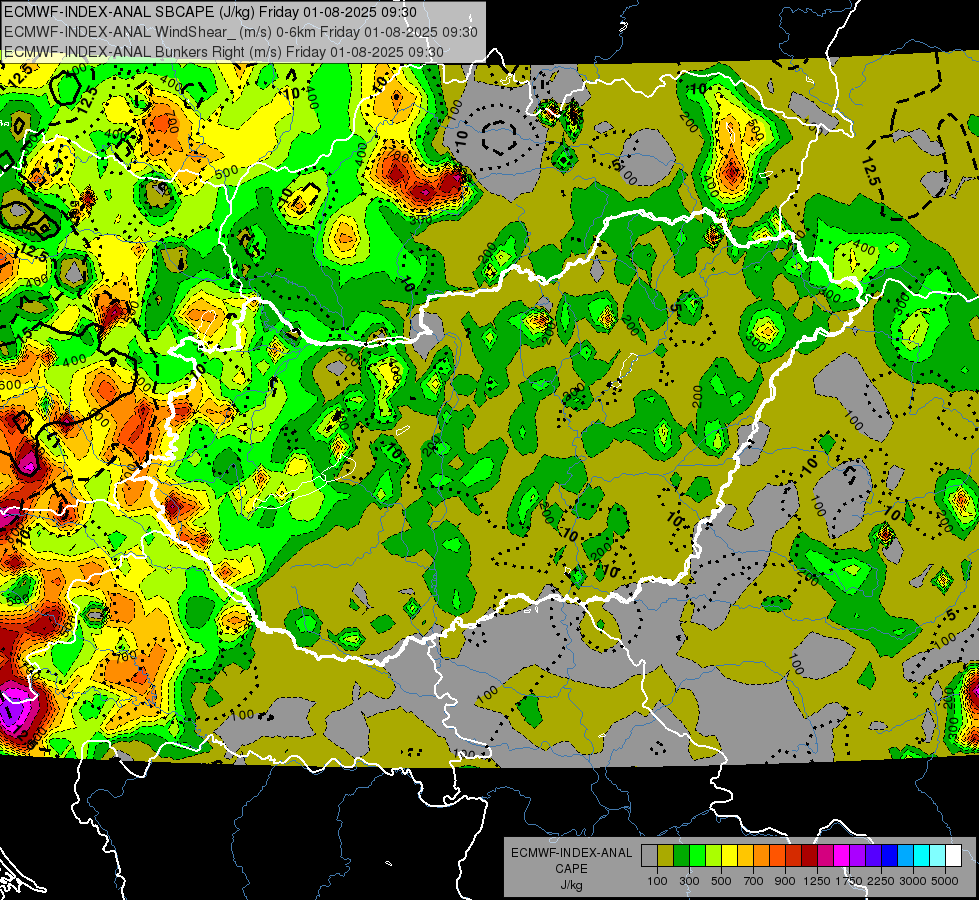Pick the dark red swatch left of the 1250 tick
Image resolution: width=979 pixels, height=900 pixels.
pyautogui.click(x=810, y=856)
